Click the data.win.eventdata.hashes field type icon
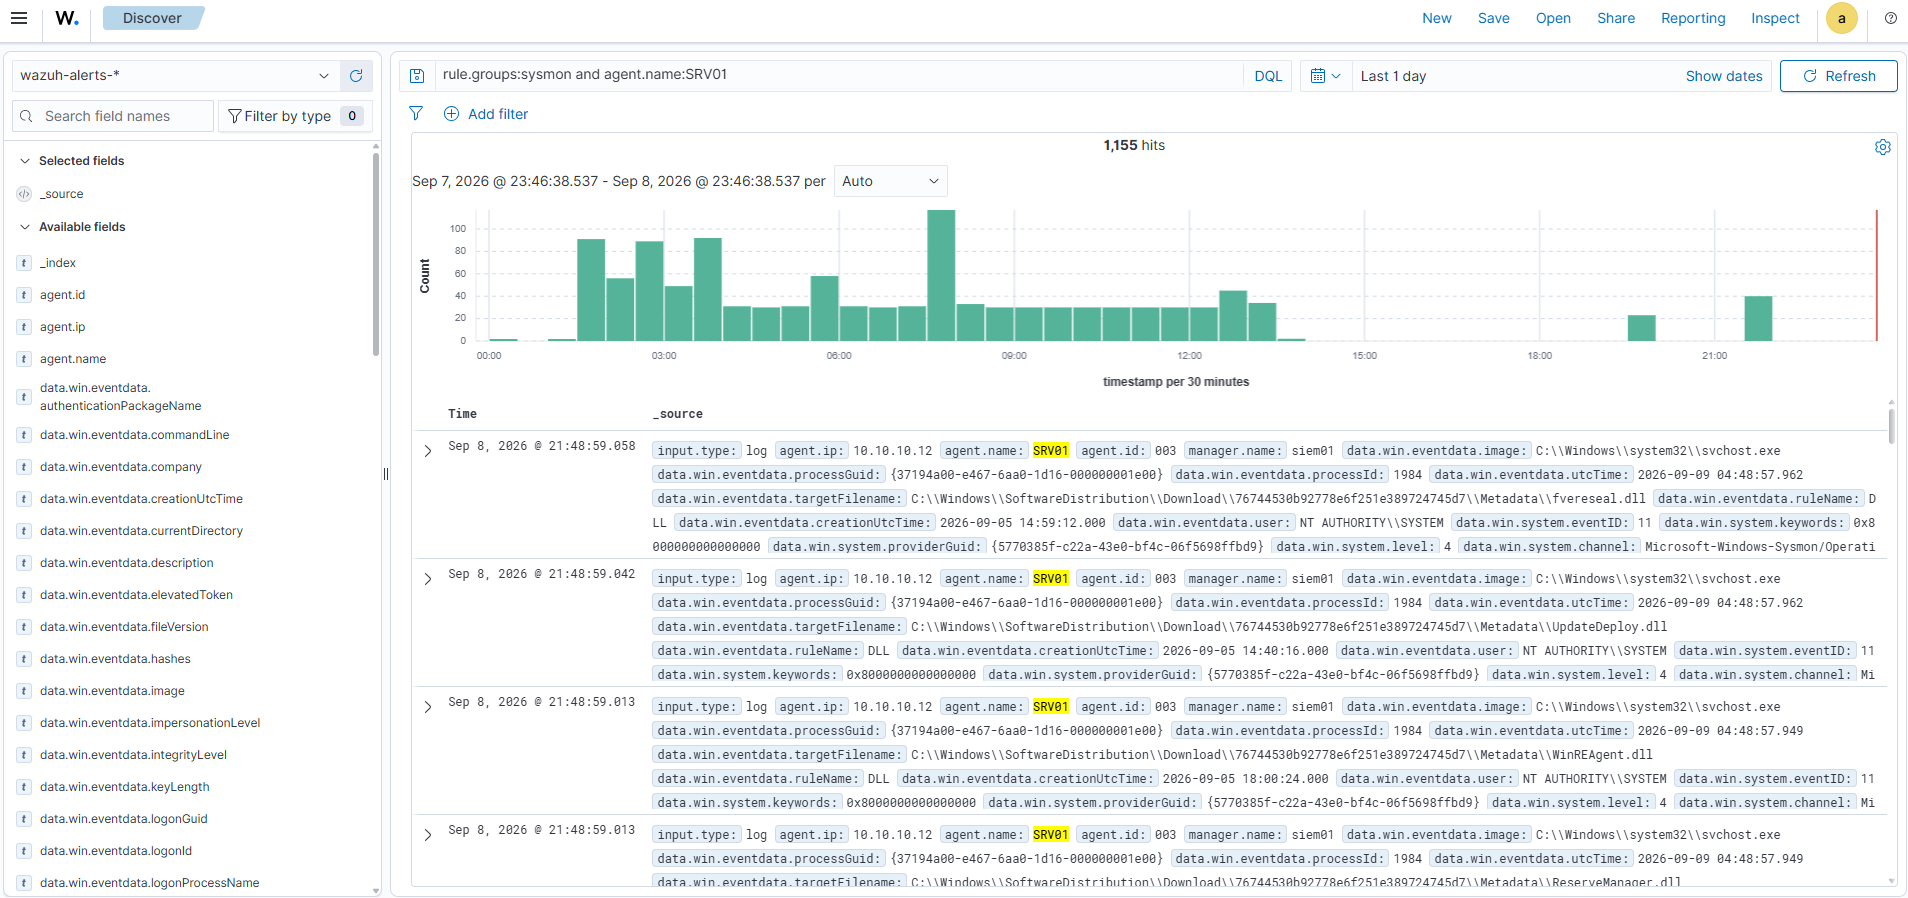 tap(24, 659)
